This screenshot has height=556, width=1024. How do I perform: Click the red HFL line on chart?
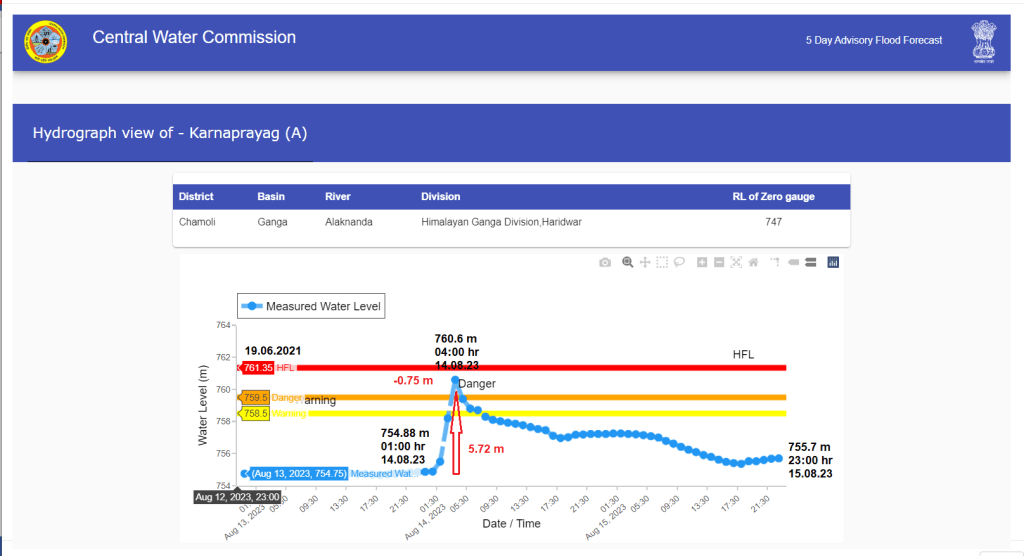(x=600, y=368)
